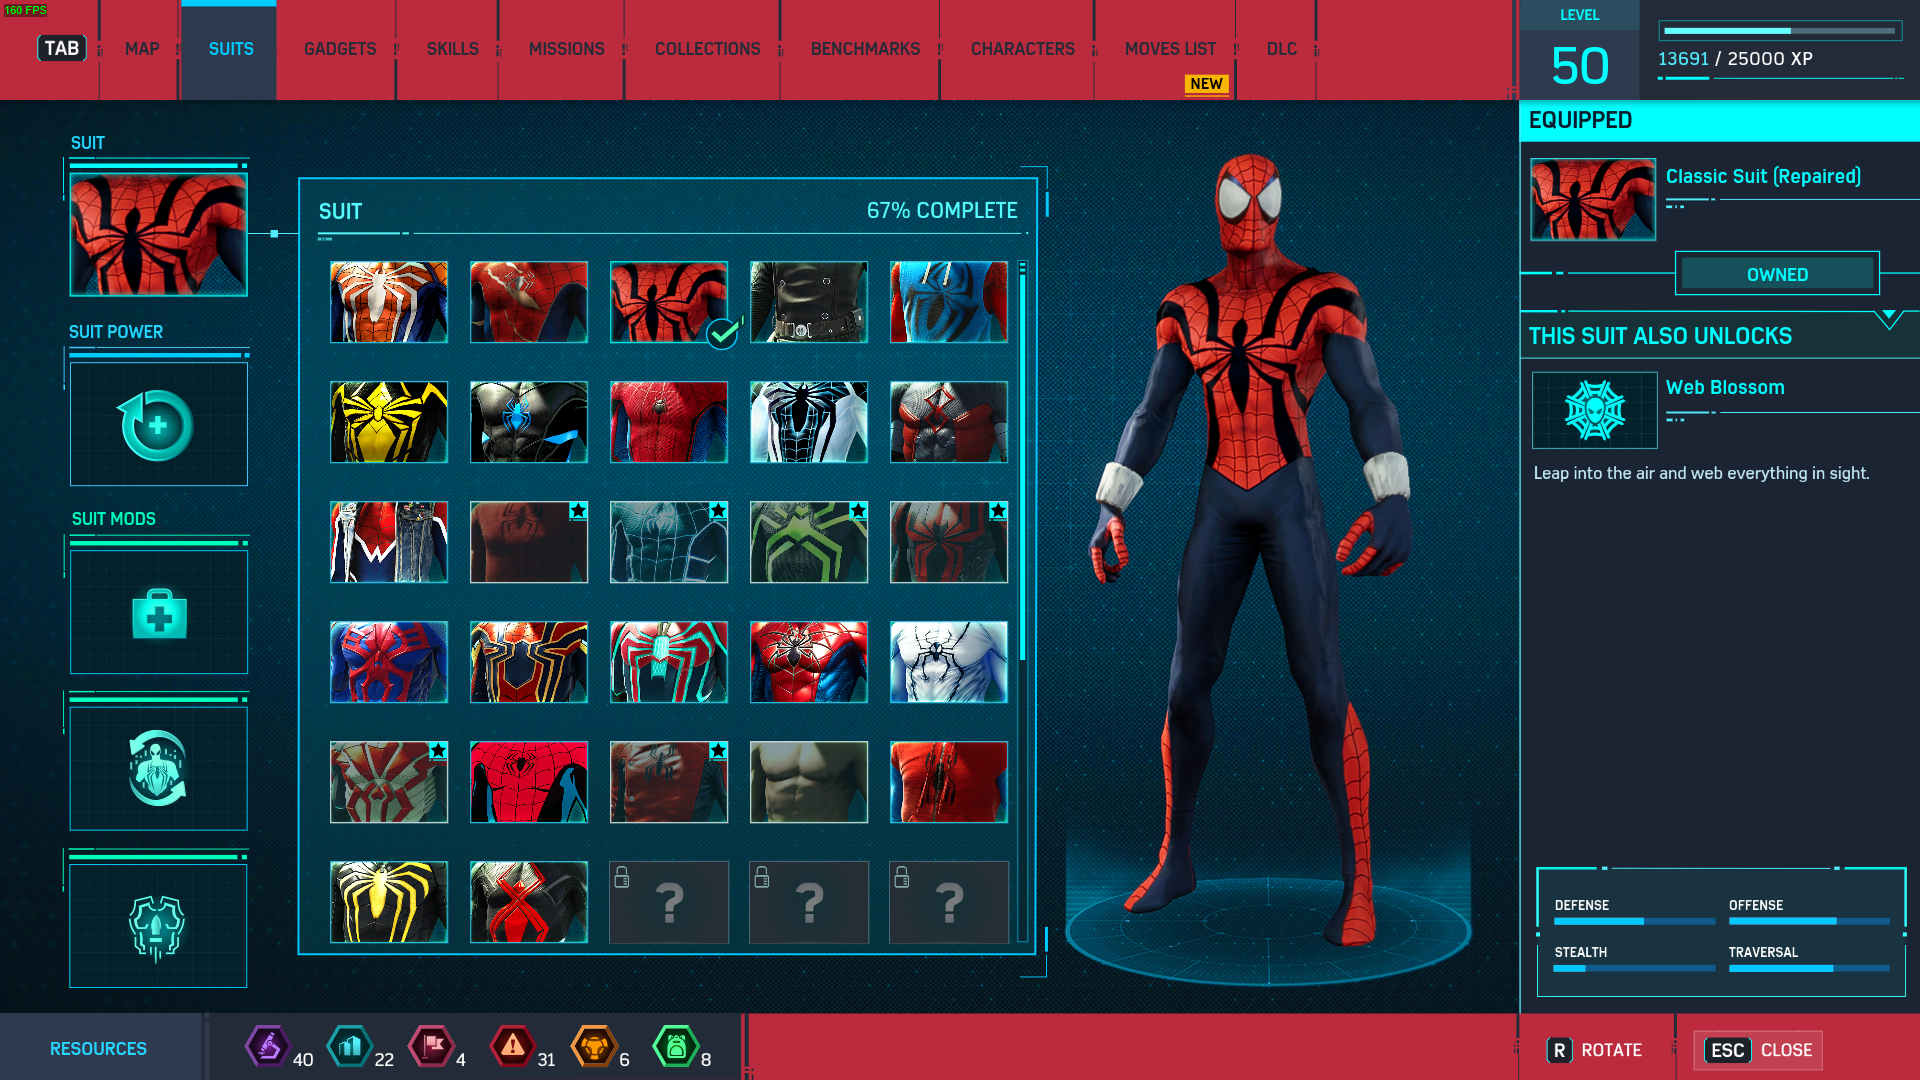Open the large Suit preview slot on left
1920x1080 pixels.
pos(158,235)
